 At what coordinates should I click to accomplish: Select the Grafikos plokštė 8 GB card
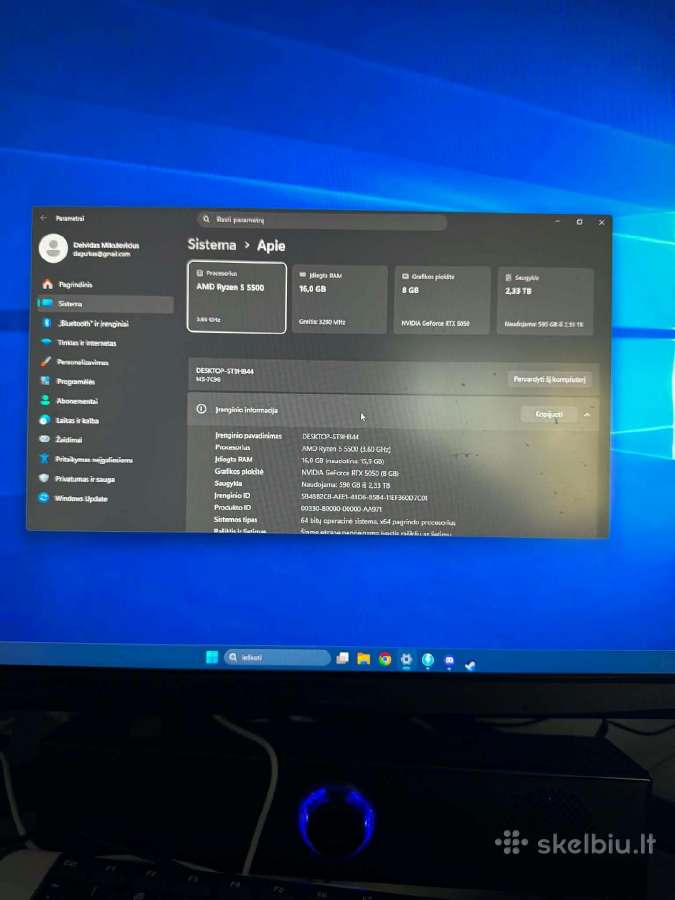point(442,300)
